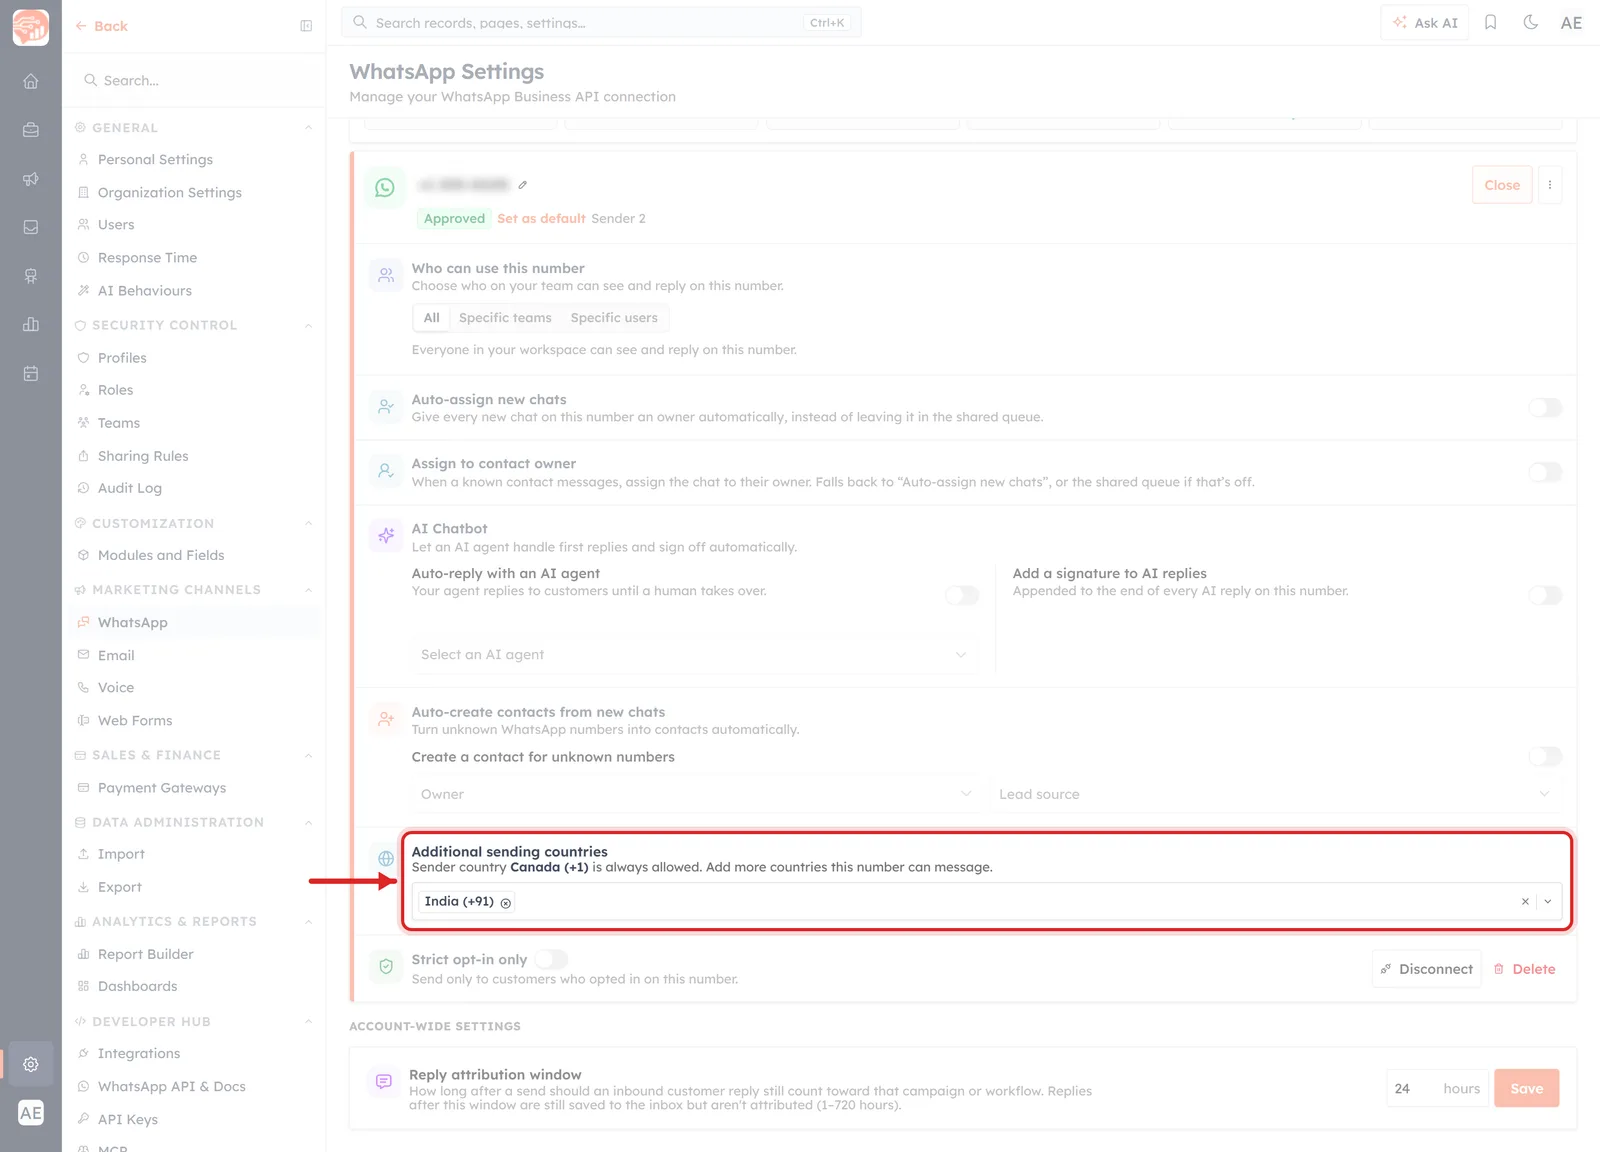Click the Back link
The width and height of the screenshot is (1600, 1152).
tap(102, 26)
